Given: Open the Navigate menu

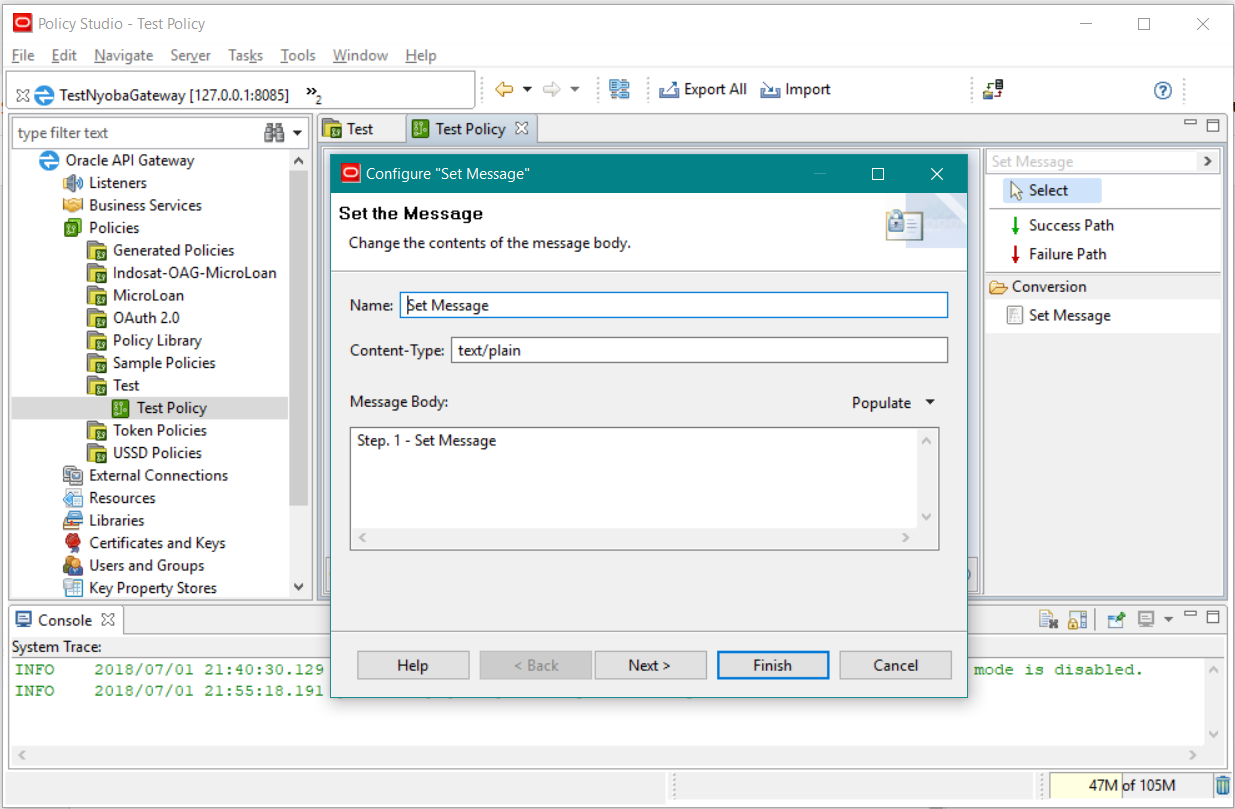Looking at the screenshot, I should click(x=124, y=56).
